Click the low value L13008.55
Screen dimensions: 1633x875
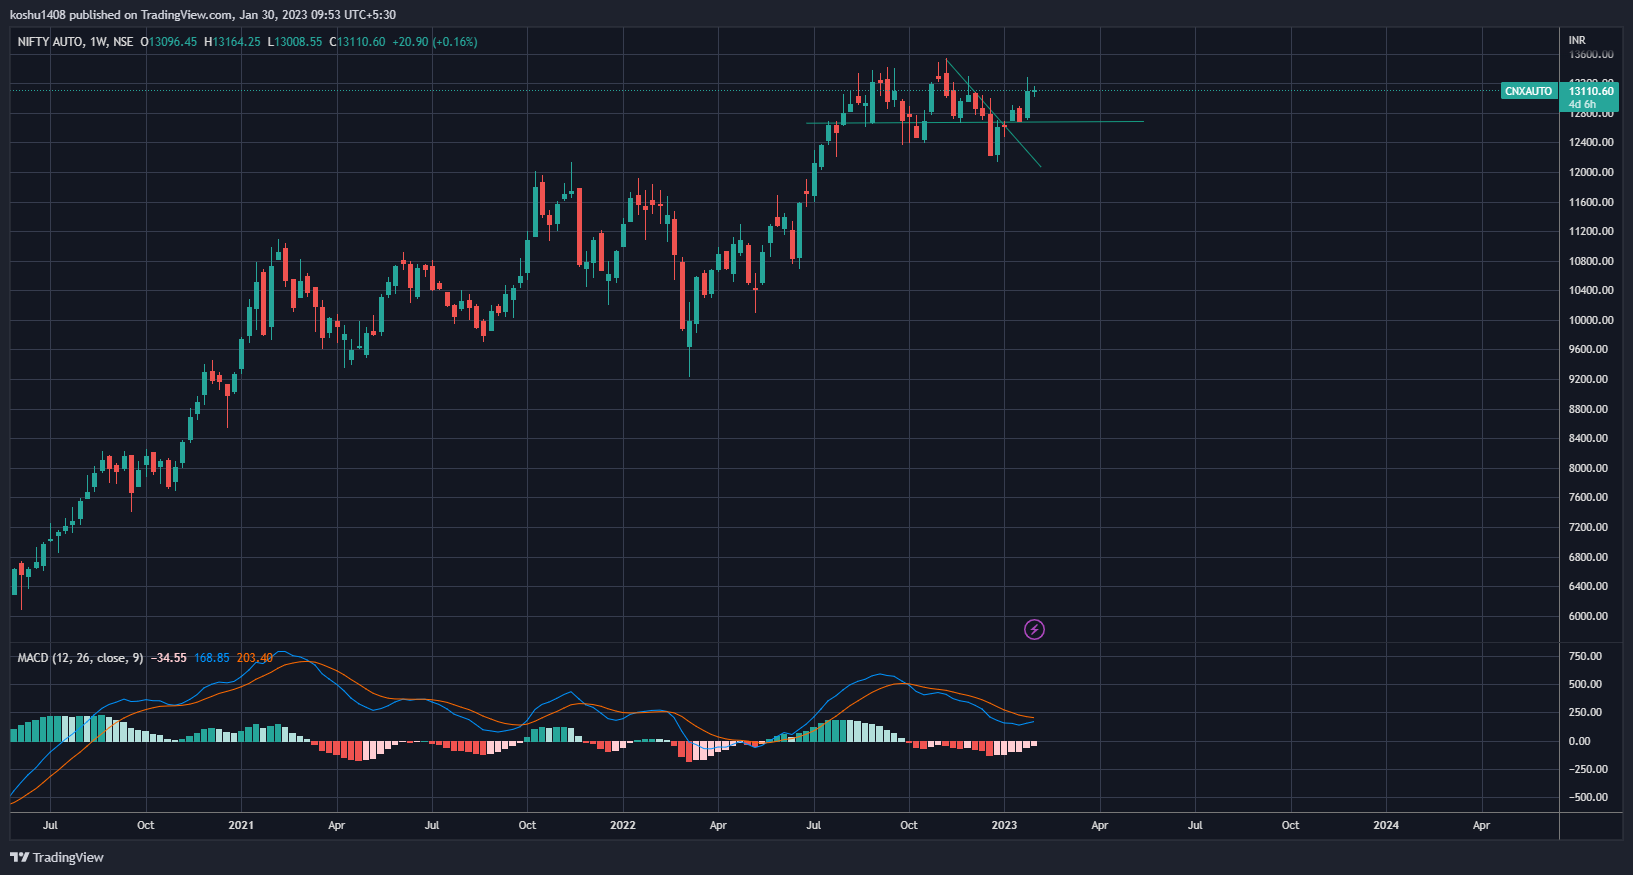294,42
